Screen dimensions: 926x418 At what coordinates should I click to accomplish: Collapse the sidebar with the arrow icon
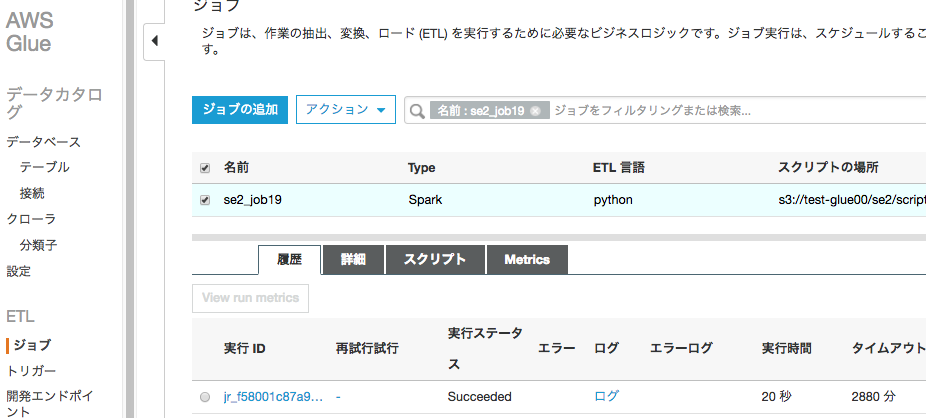[x=155, y=41]
